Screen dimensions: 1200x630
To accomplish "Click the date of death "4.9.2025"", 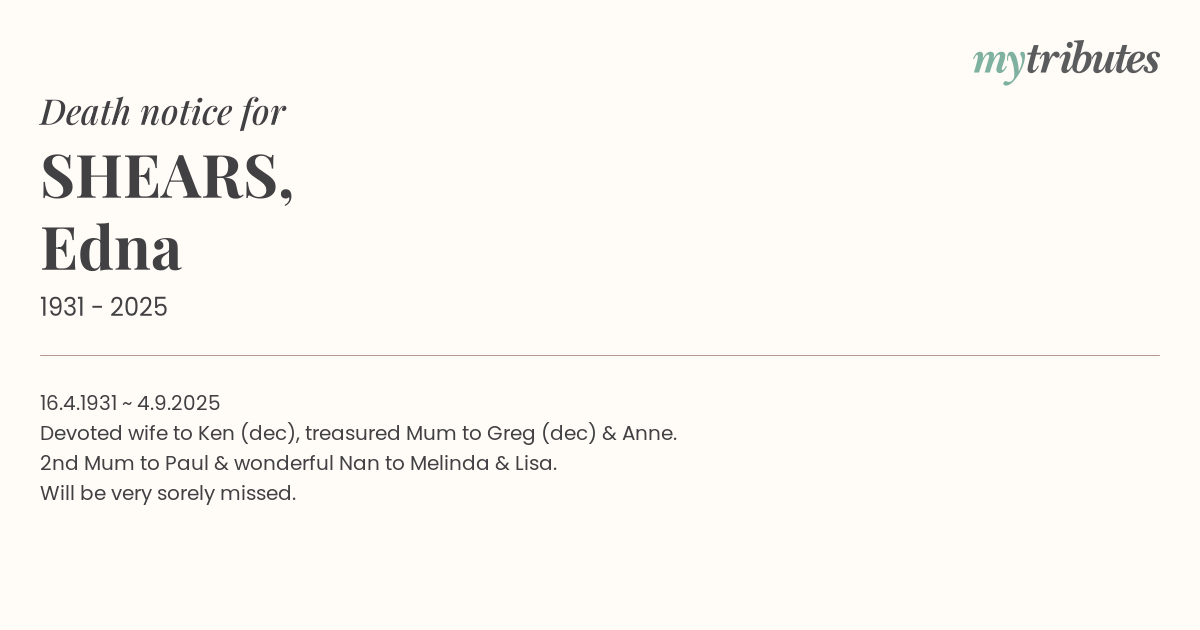I will pyautogui.click(x=178, y=403).
